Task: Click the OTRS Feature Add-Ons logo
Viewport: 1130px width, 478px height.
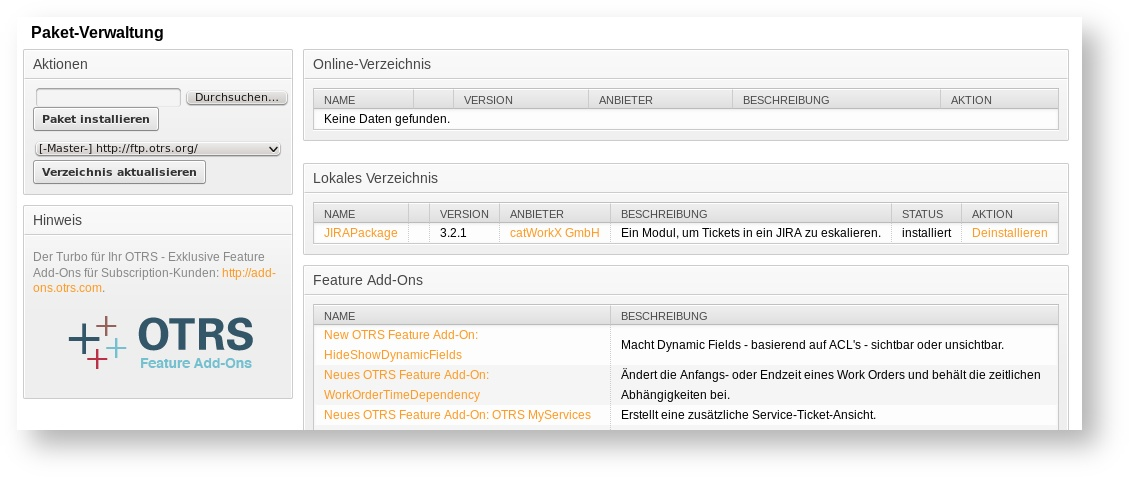Action: pyautogui.click(x=160, y=343)
